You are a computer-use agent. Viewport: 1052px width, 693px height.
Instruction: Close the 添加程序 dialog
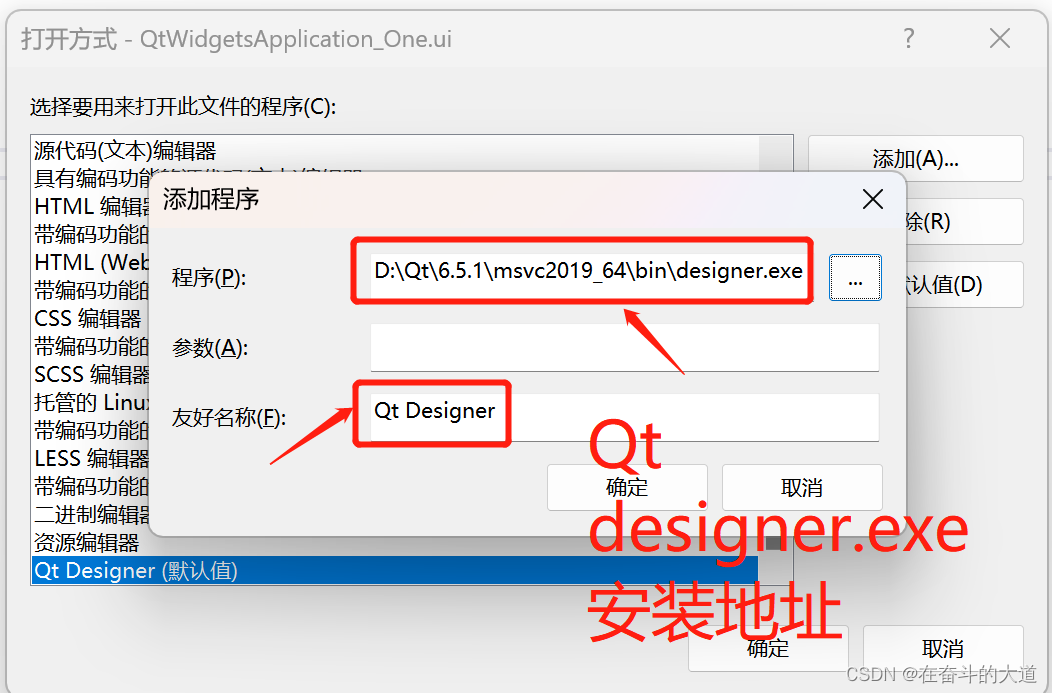[x=872, y=199]
